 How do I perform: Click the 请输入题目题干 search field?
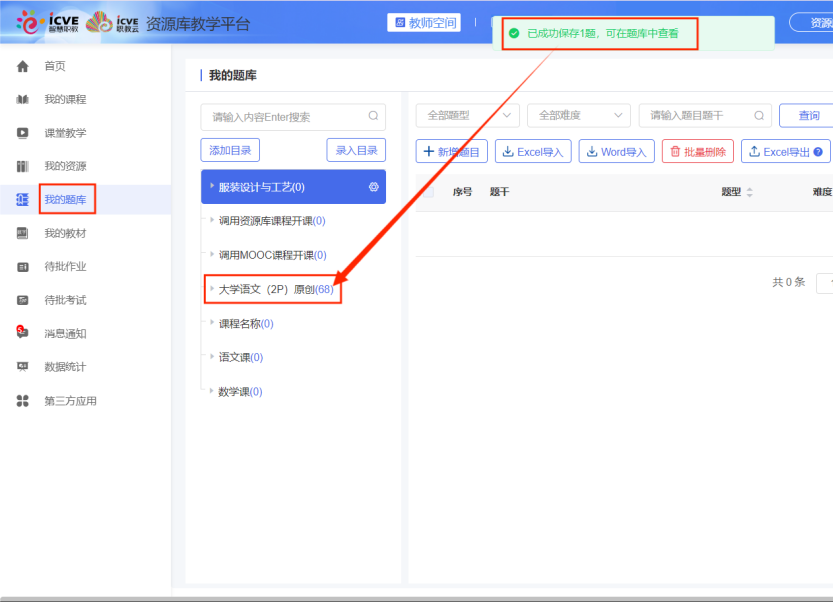pyautogui.click(x=698, y=116)
